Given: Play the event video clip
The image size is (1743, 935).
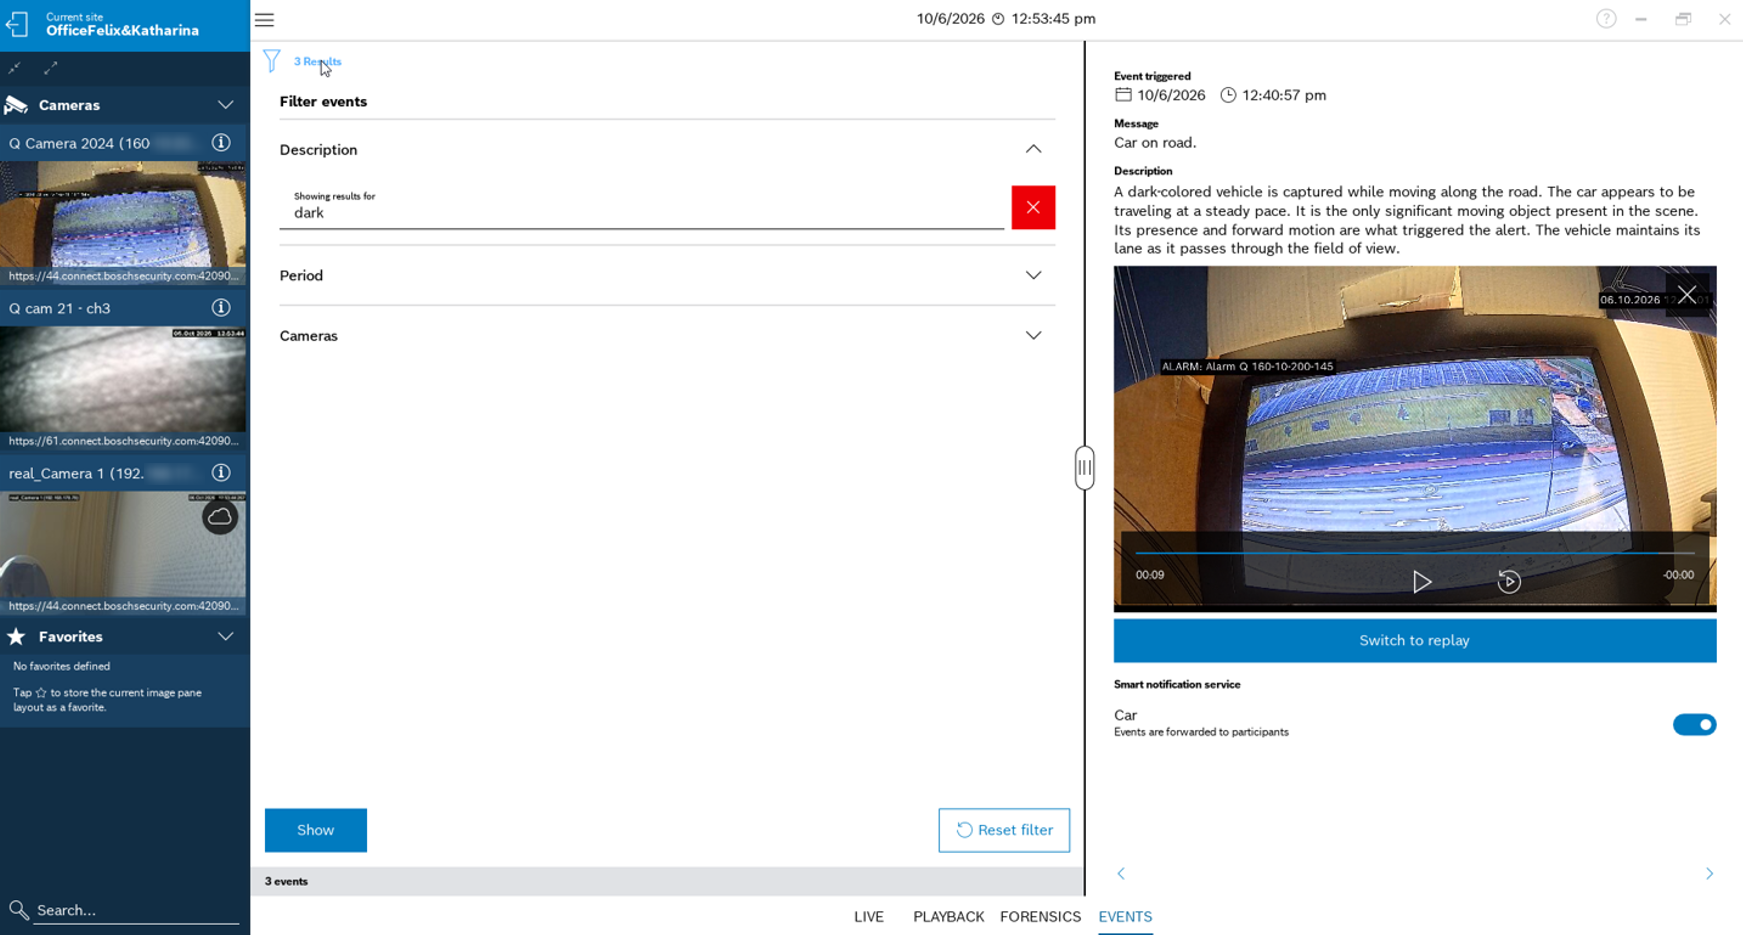Looking at the screenshot, I should pos(1421,582).
